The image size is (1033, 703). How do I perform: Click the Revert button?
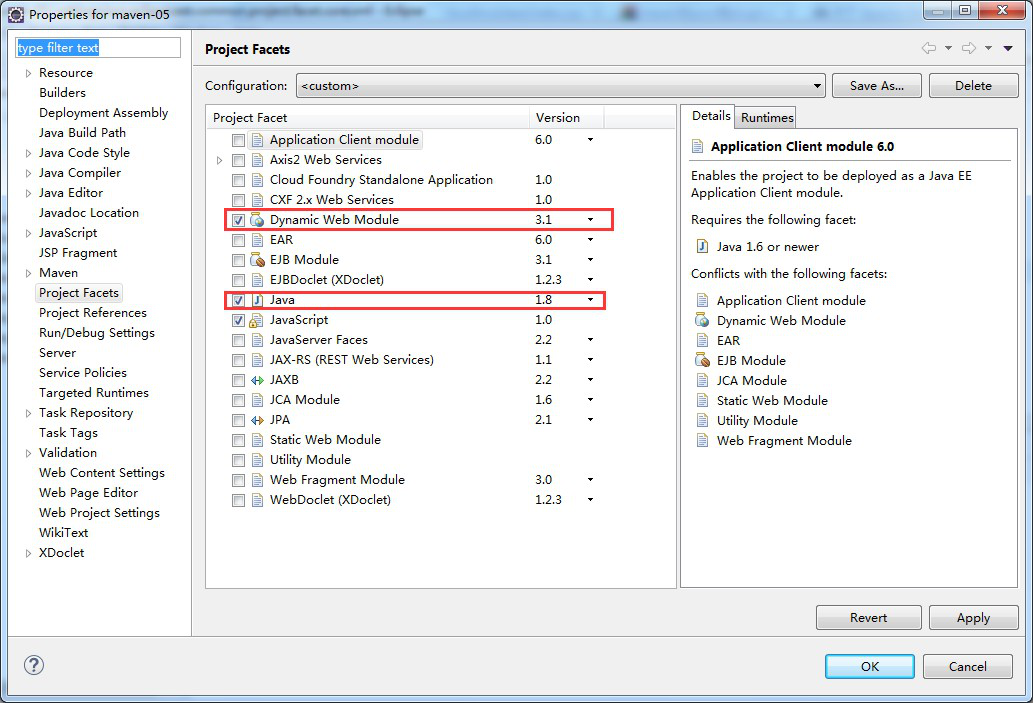868,617
